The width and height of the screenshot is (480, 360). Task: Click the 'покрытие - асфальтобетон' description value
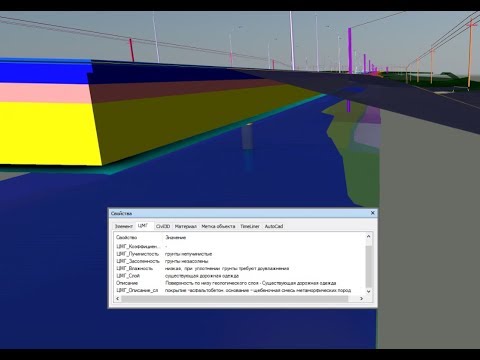tap(258, 290)
